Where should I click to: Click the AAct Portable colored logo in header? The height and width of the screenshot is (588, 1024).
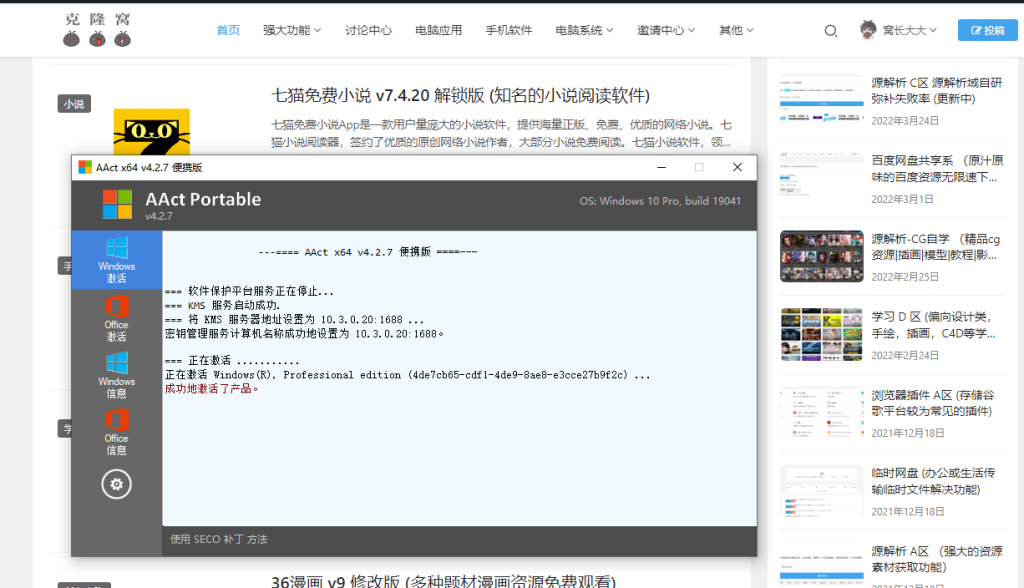click(118, 204)
